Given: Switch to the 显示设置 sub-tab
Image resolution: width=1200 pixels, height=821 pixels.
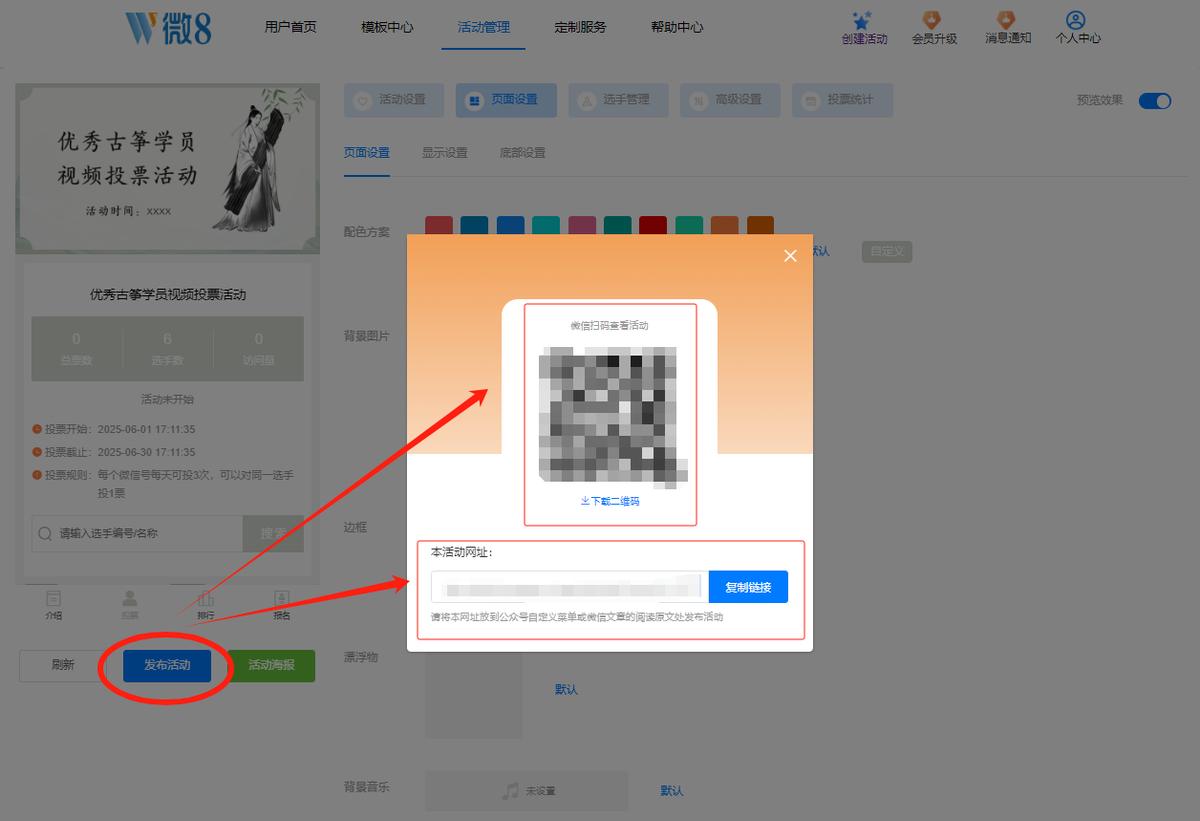Looking at the screenshot, I should click(x=444, y=153).
